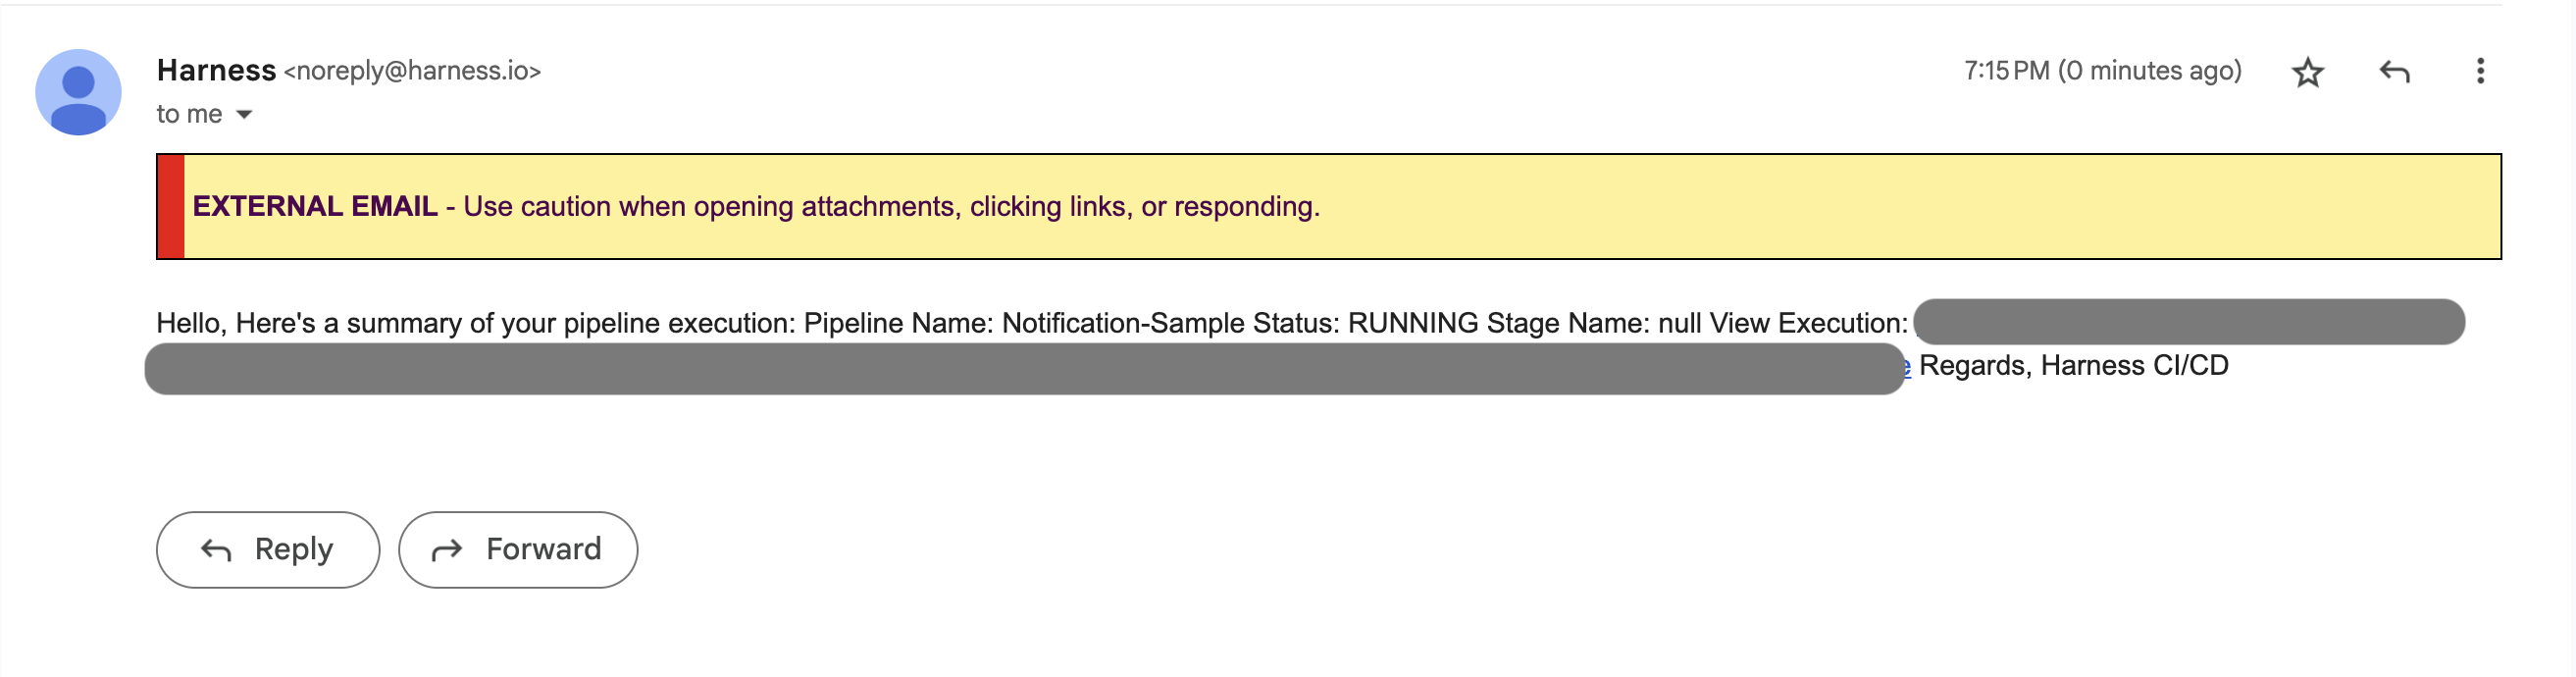This screenshot has height=677, width=2576.
Task: Click the red stripe on the warning banner
Action: coord(171,207)
